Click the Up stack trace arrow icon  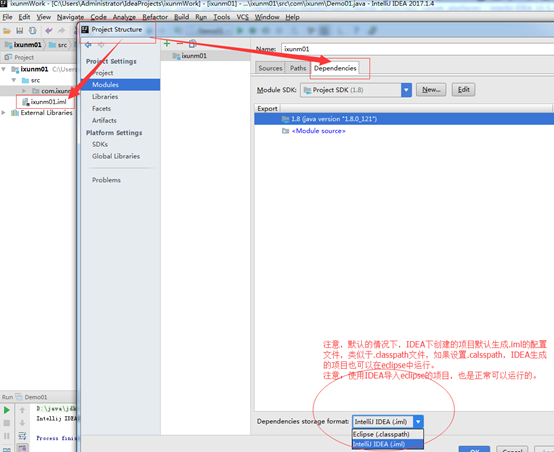22,410
